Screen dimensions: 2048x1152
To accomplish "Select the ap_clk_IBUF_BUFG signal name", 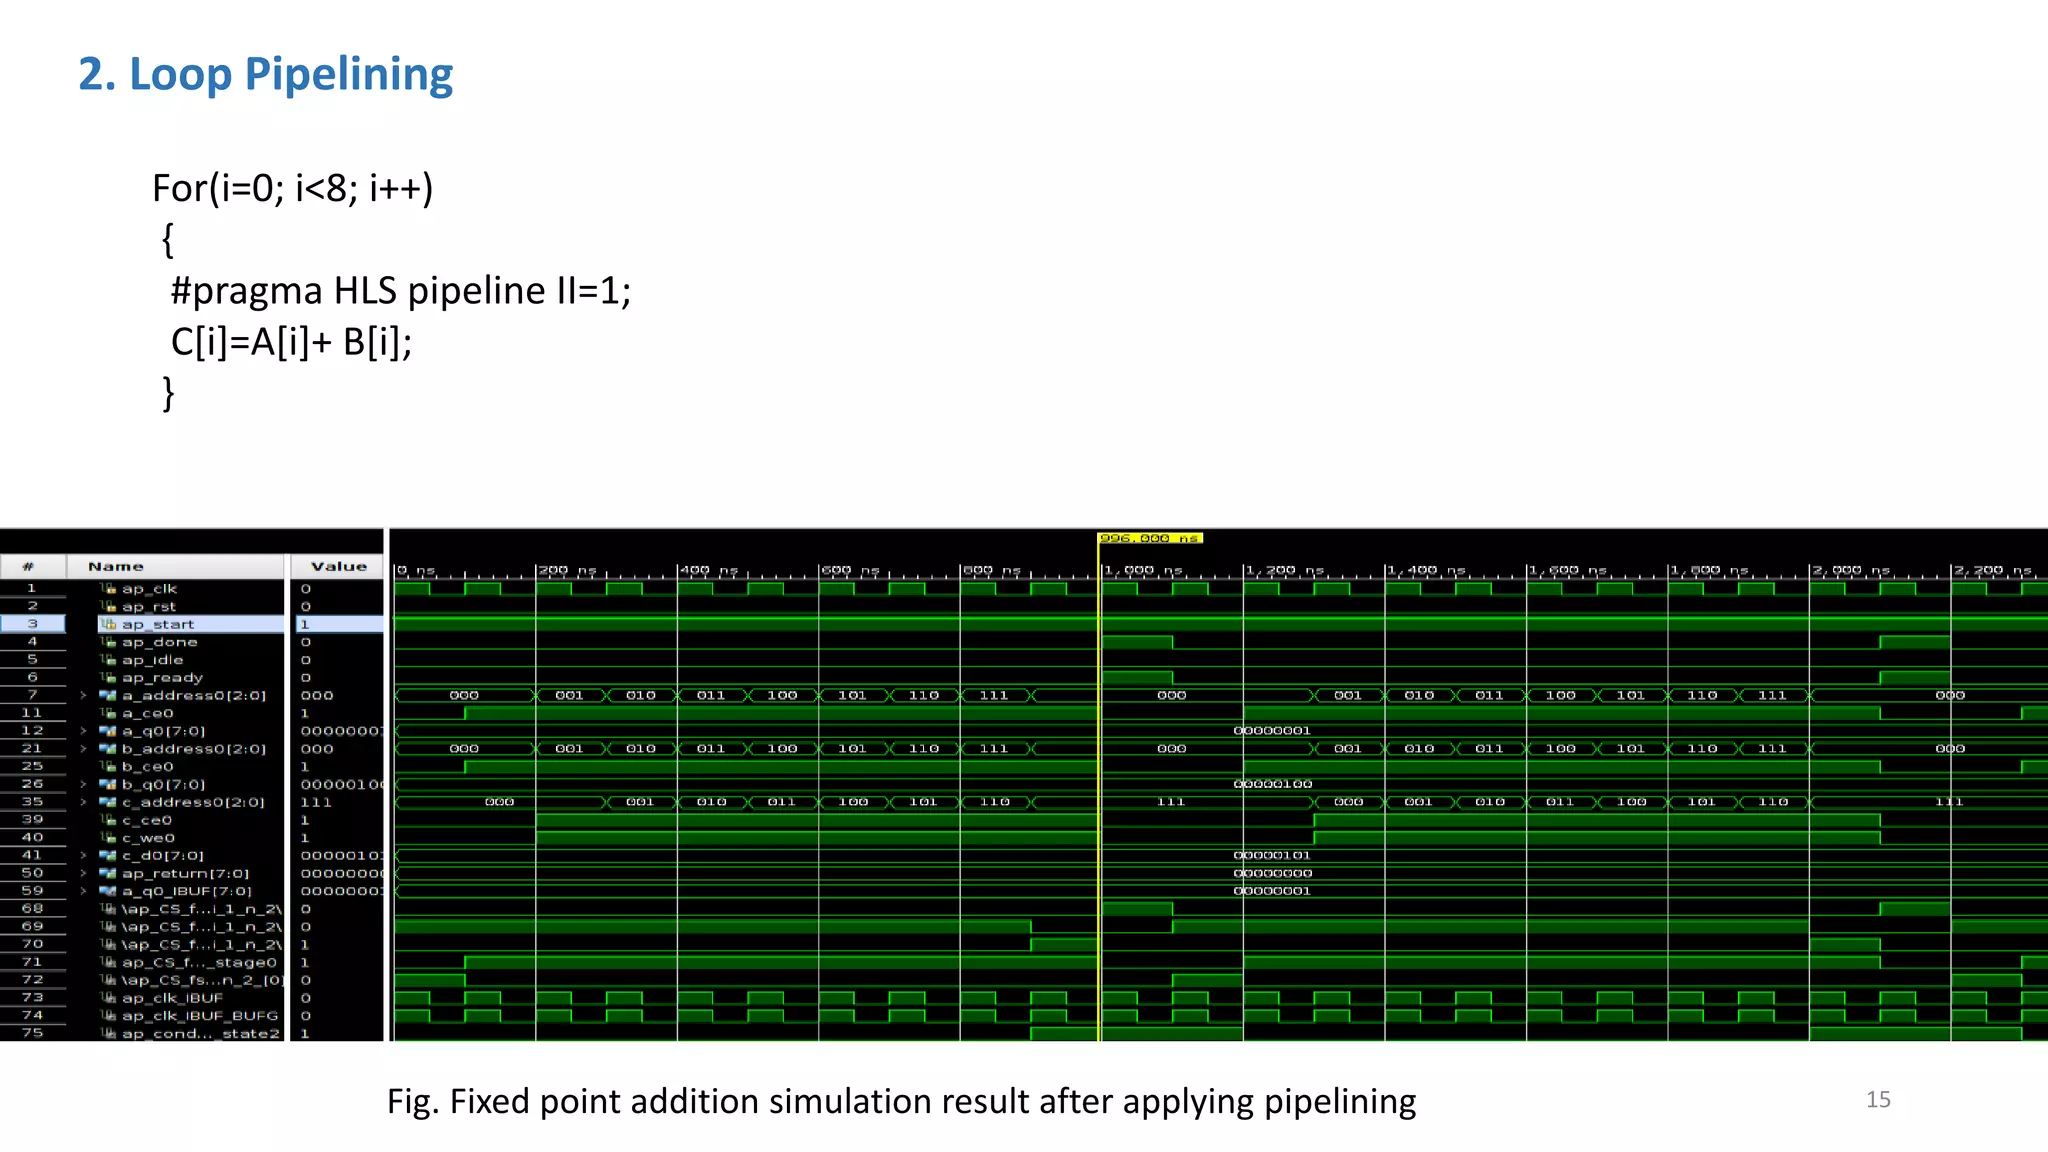I will coord(200,1016).
